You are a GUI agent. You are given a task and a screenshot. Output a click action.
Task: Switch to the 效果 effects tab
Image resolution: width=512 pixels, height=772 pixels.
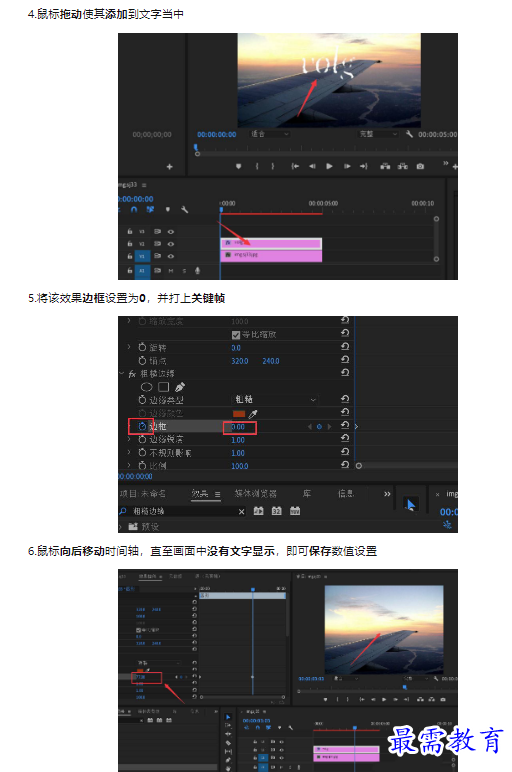(200, 493)
